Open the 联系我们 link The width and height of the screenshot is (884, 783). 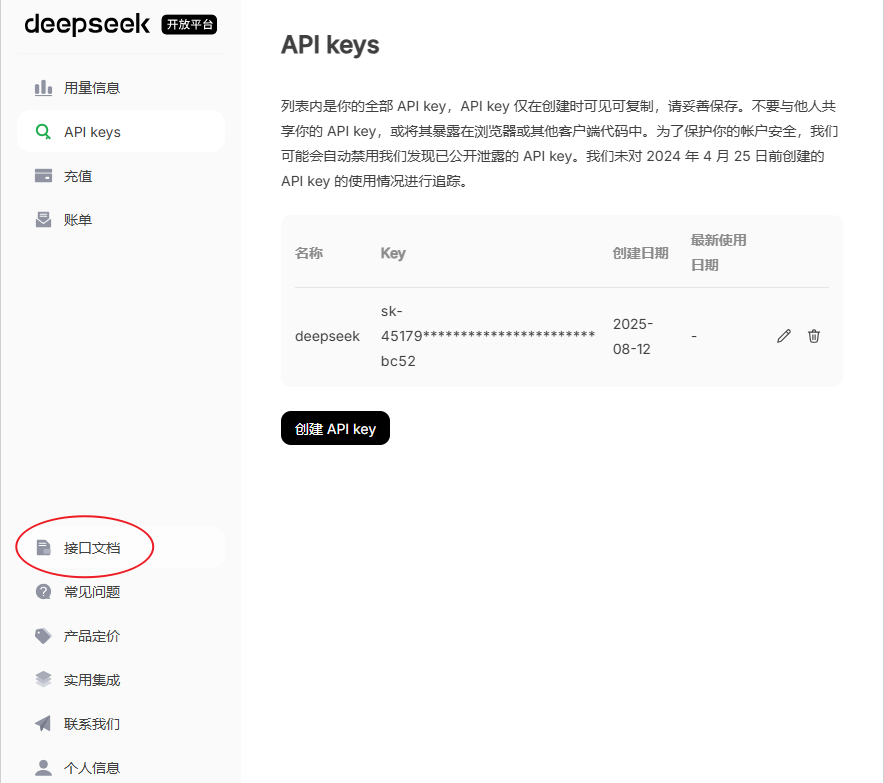121,724
